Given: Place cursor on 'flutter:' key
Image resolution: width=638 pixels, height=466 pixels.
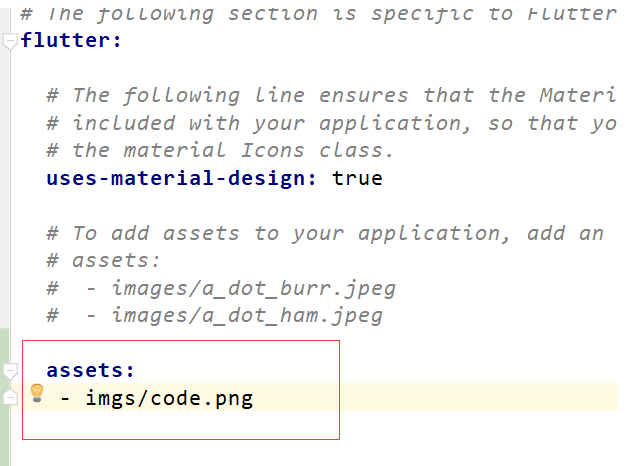Looking at the screenshot, I should point(71,40).
